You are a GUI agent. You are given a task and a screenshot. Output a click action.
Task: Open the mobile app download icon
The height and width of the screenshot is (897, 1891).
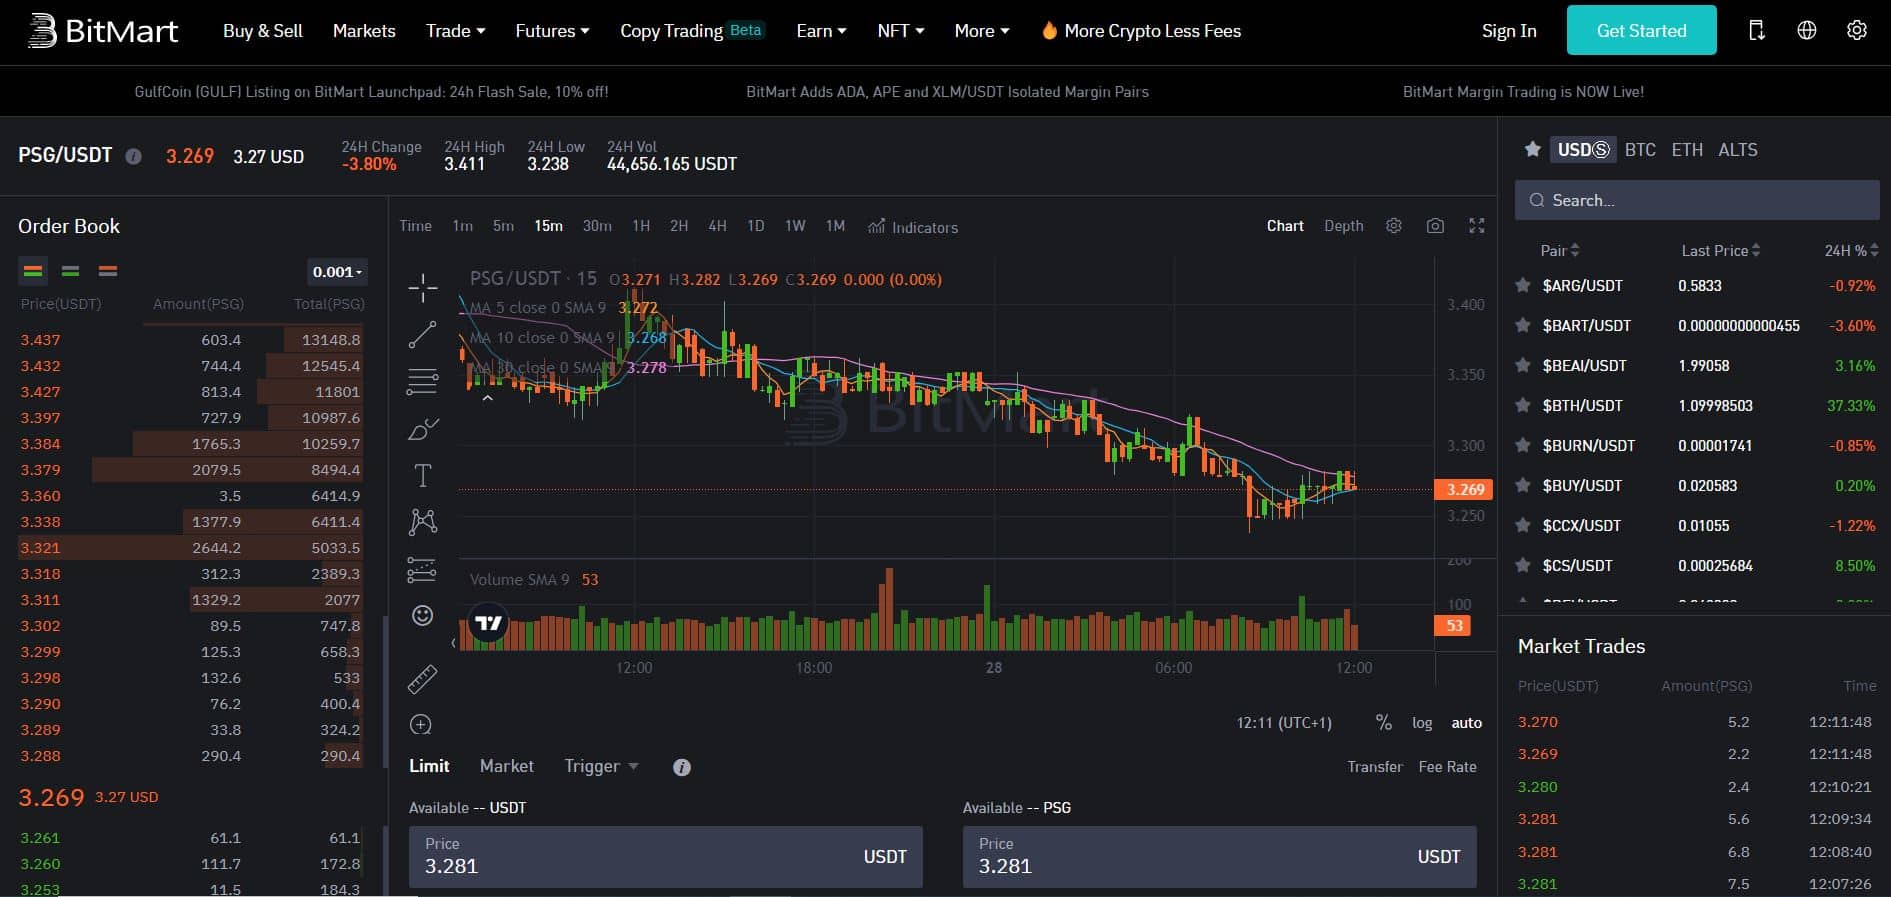pos(1757,31)
